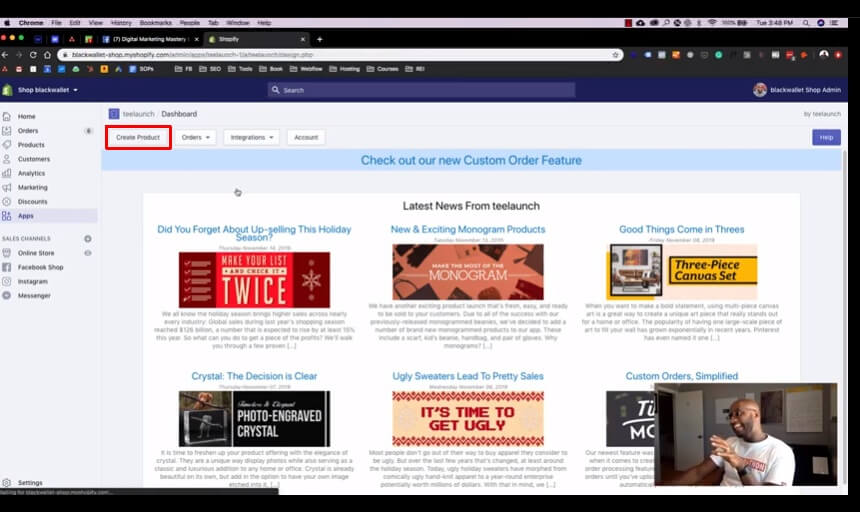Open Facebook Shop sales channel
860x512 pixels.
(x=41, y=267)
